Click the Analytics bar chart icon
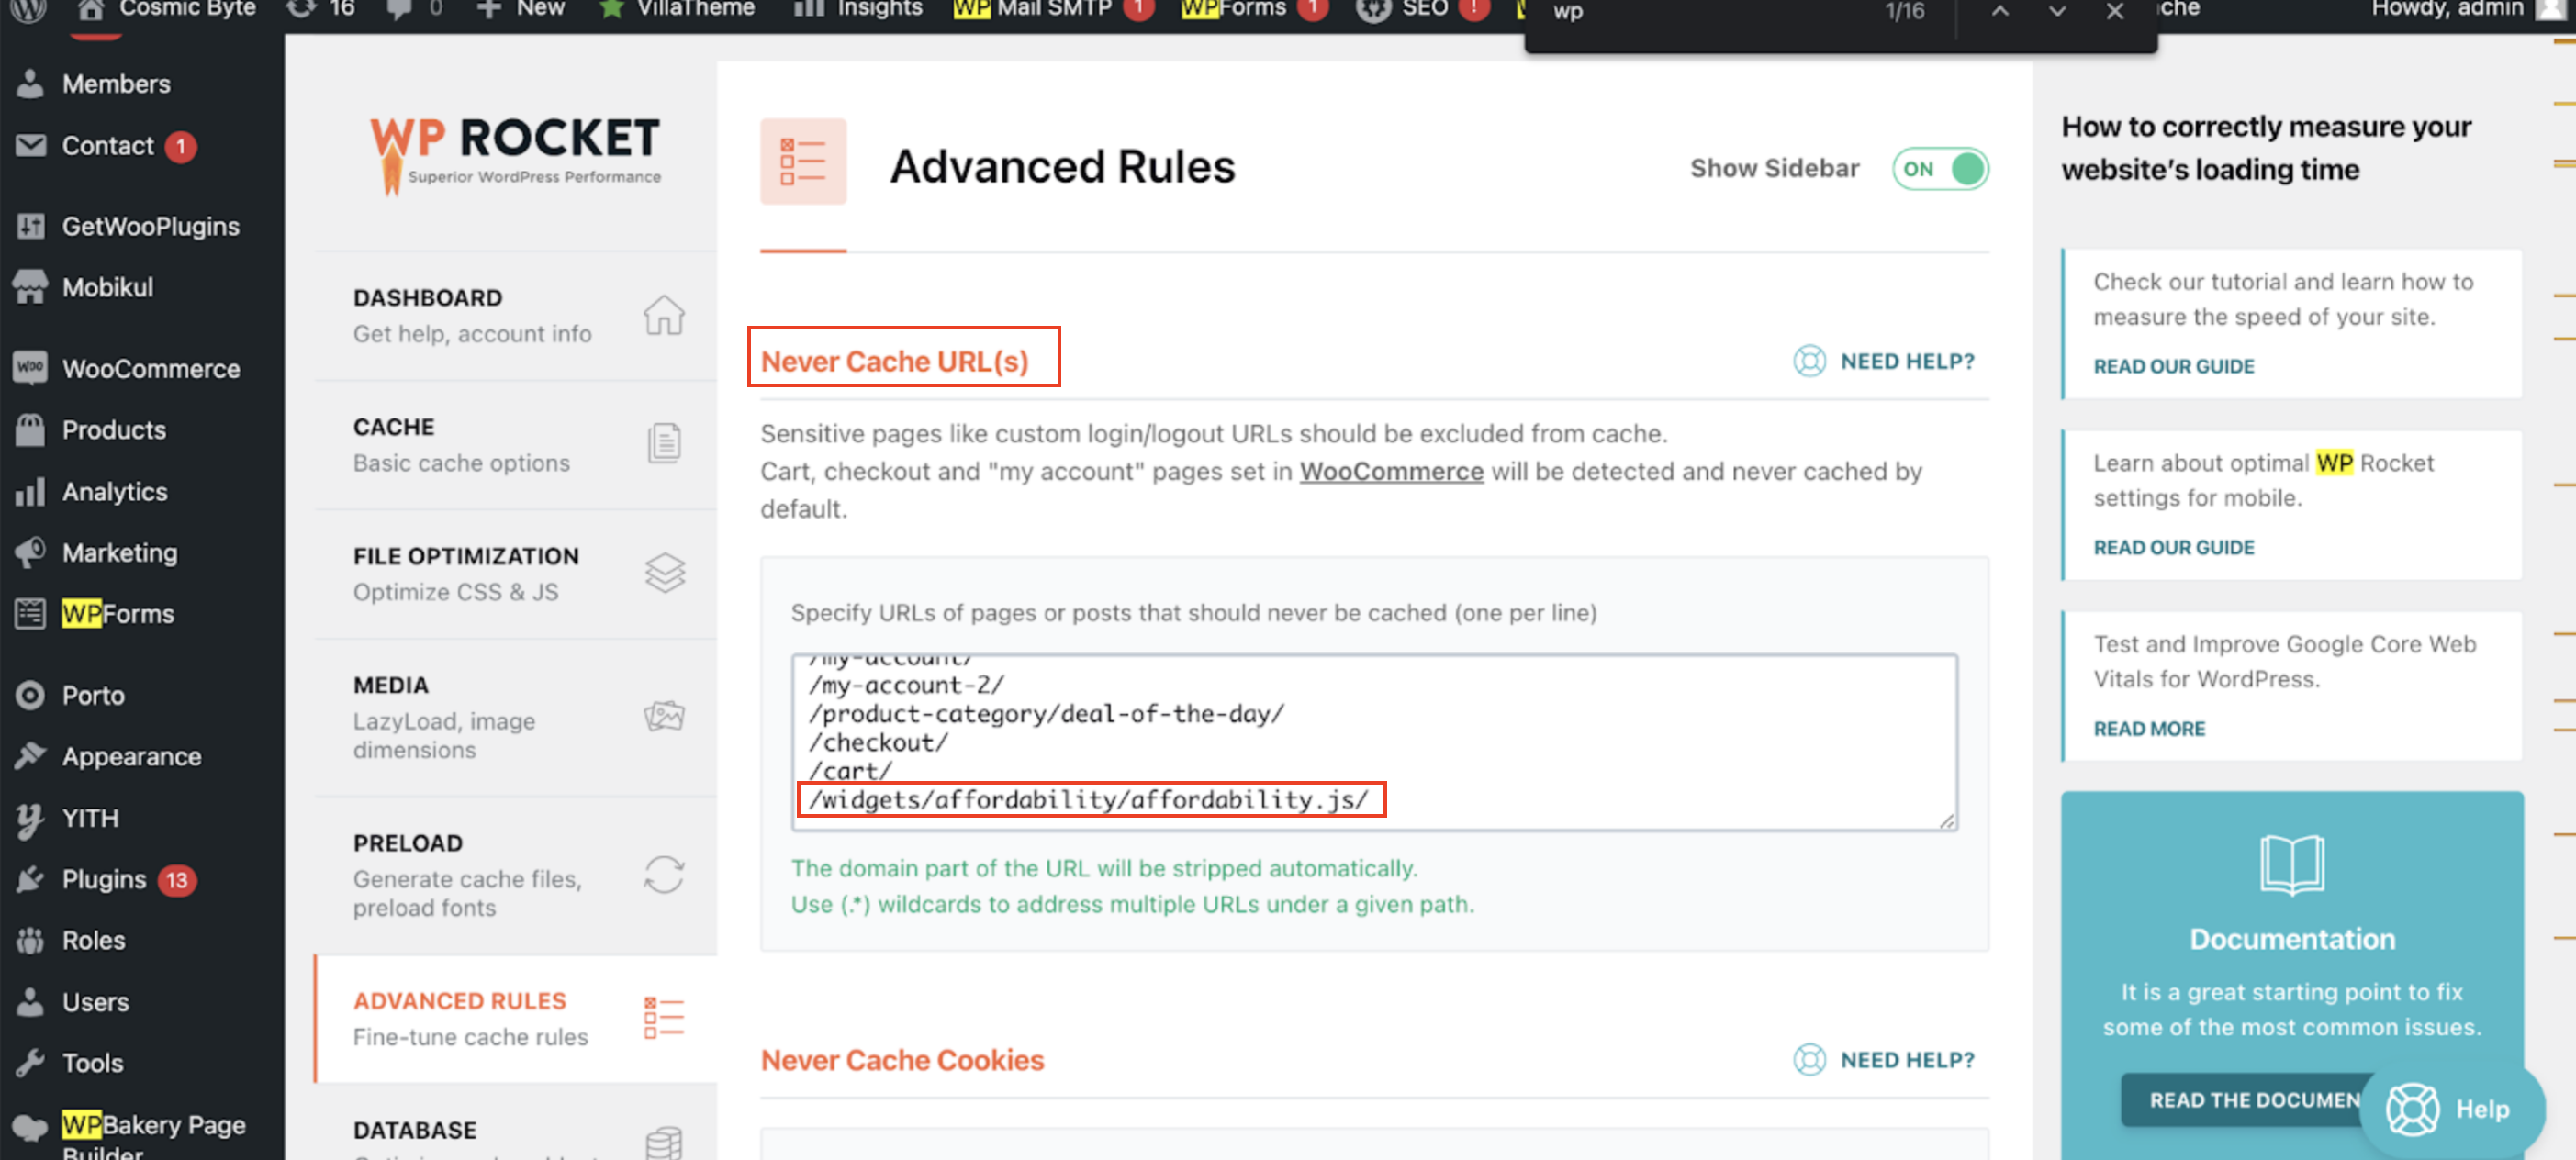This screenshot has height=1160, width=2576. coord(30,491)
